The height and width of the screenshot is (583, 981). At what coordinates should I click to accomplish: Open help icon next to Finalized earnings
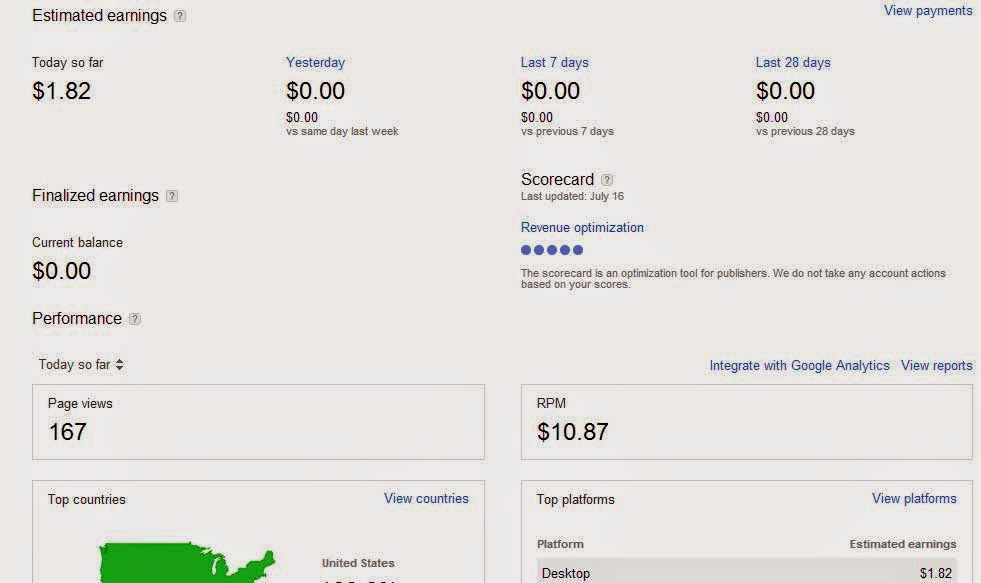(x=172, y=196)
